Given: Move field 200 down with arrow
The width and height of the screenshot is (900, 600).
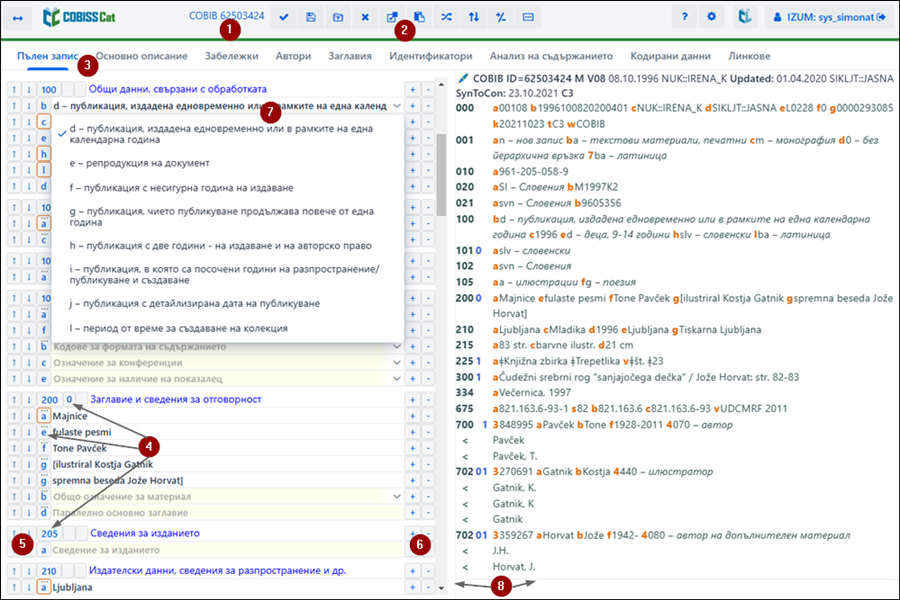Looking at the screenshot, I should point(29,400).
